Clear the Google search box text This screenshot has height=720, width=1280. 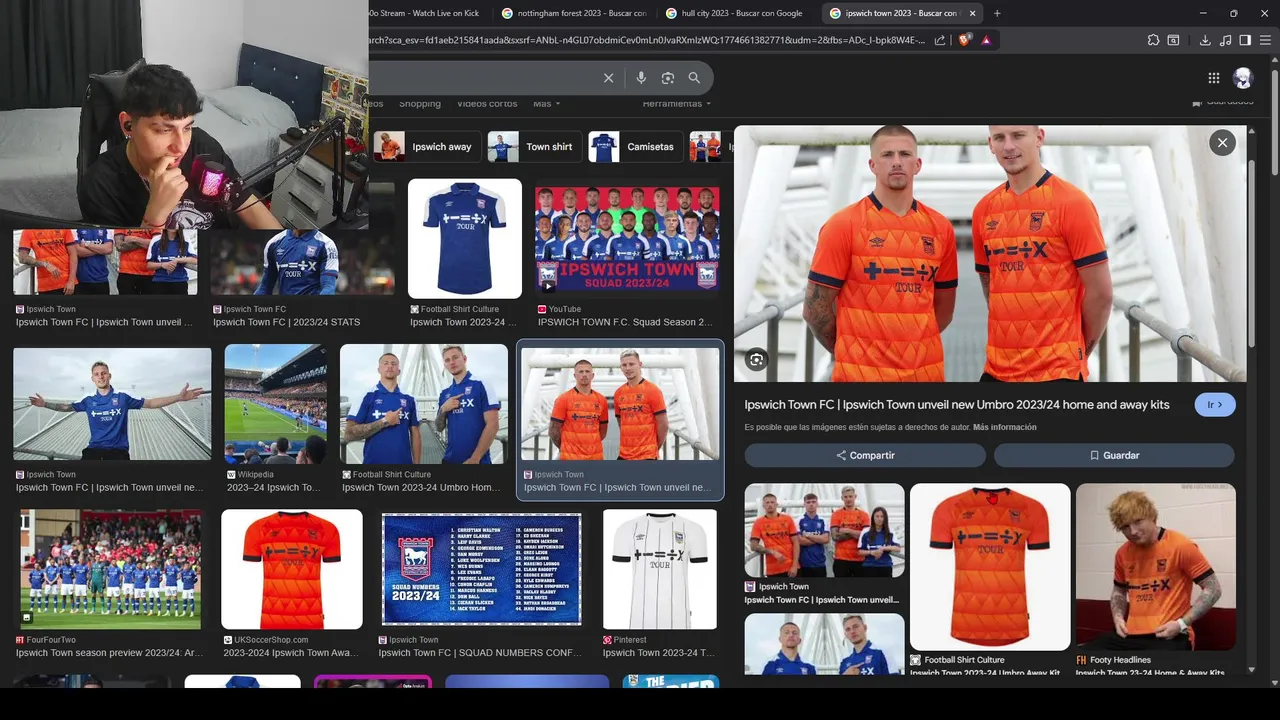608,78
